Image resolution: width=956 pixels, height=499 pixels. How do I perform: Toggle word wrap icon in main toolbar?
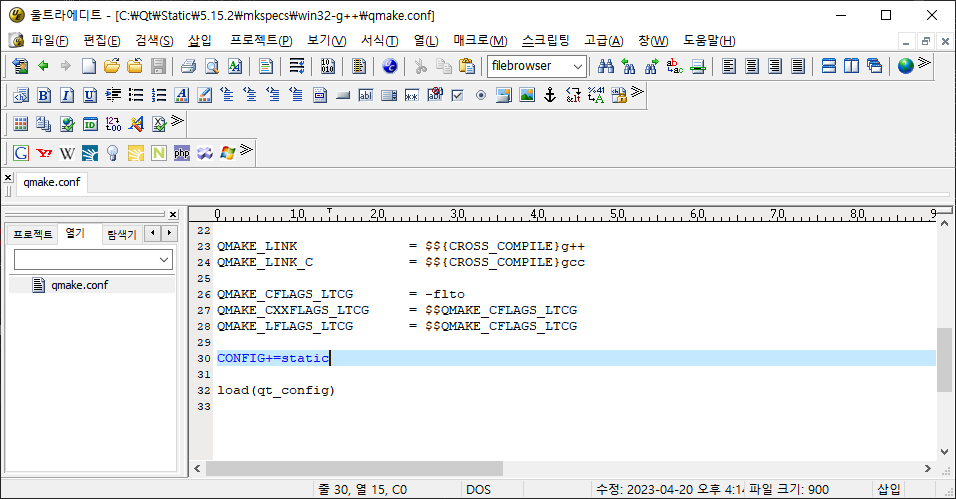[x=297, y=66]
